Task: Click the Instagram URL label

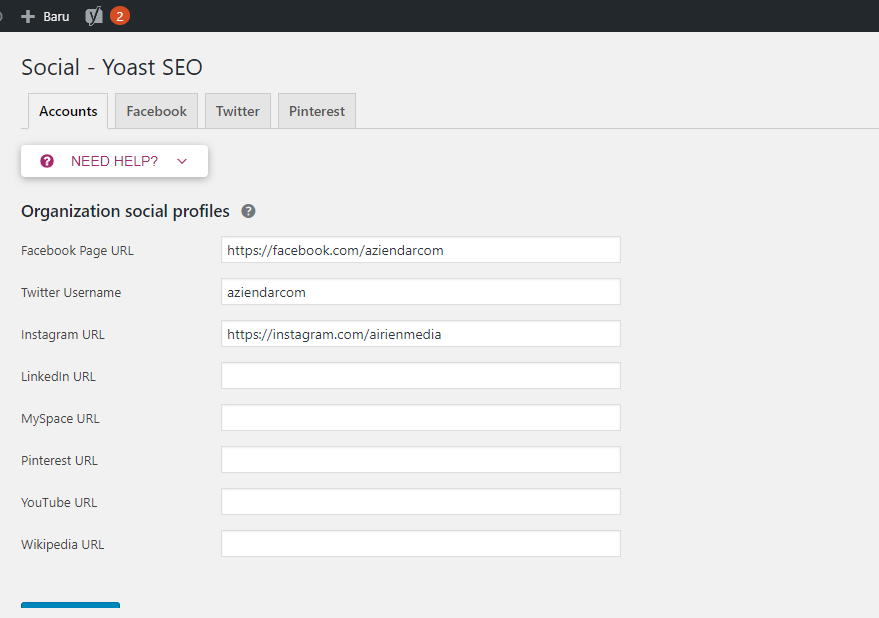Action: [63, 335]
